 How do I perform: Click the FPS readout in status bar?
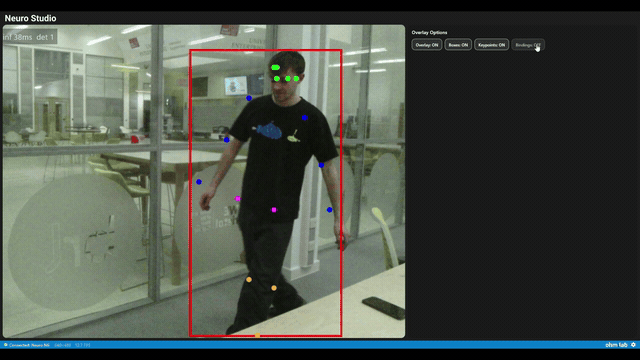(x=83, y=345)
